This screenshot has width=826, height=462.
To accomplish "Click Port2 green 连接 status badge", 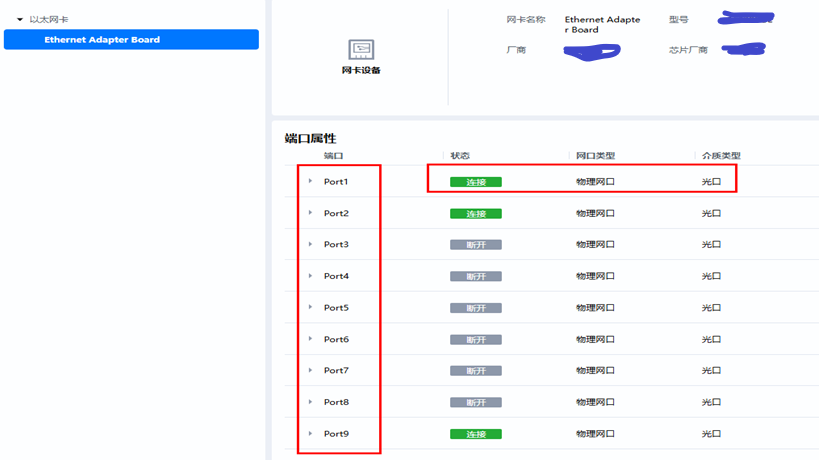I will point(475,214).
